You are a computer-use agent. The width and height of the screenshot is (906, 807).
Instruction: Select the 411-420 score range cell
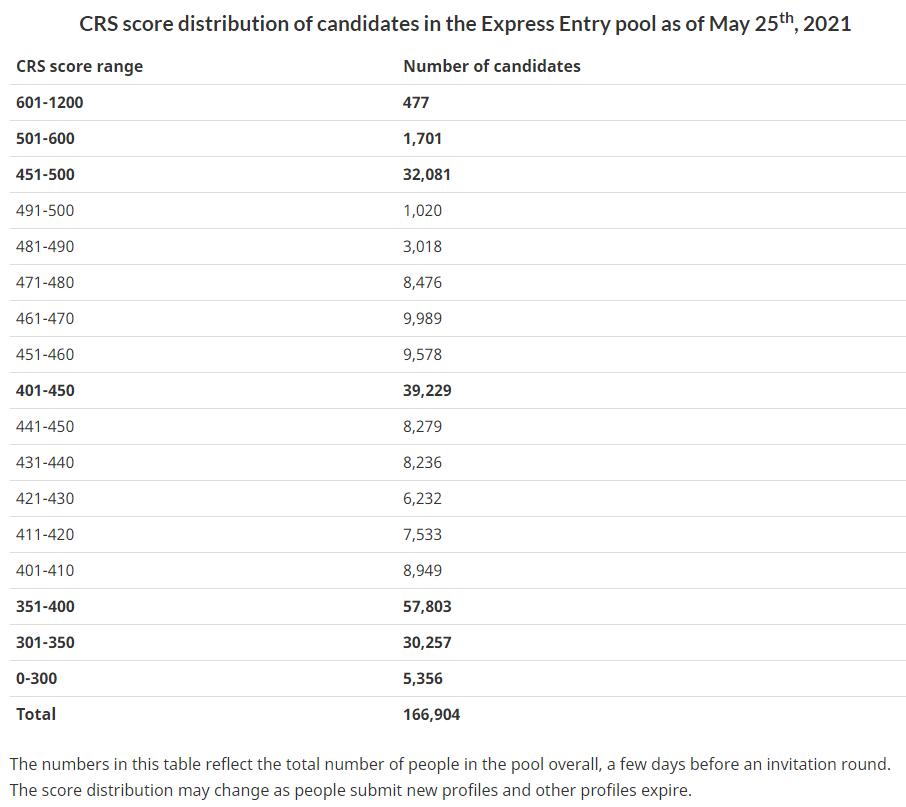(45, 534)
